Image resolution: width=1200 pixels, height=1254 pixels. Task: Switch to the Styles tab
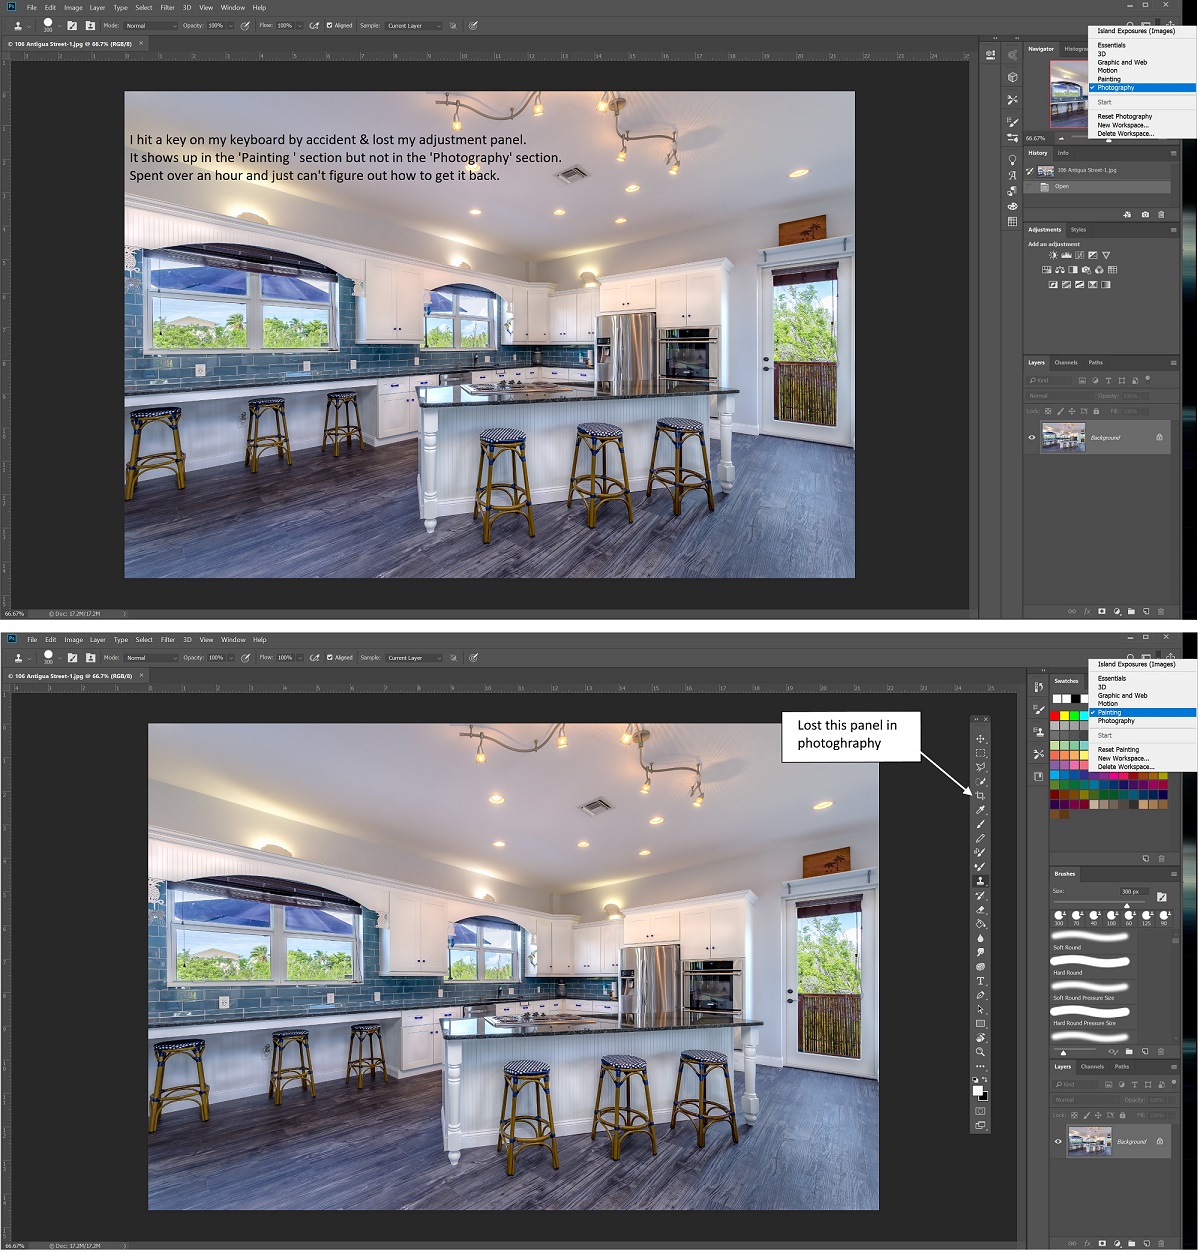[x=1077, y=229]
